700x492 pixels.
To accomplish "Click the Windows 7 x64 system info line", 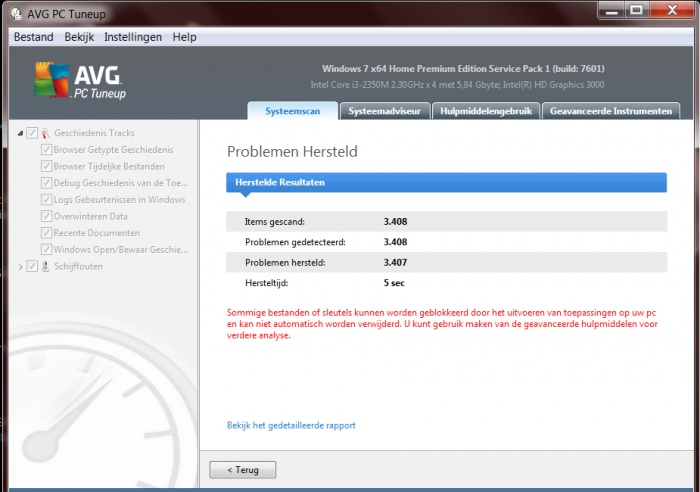I will (463, 69).
